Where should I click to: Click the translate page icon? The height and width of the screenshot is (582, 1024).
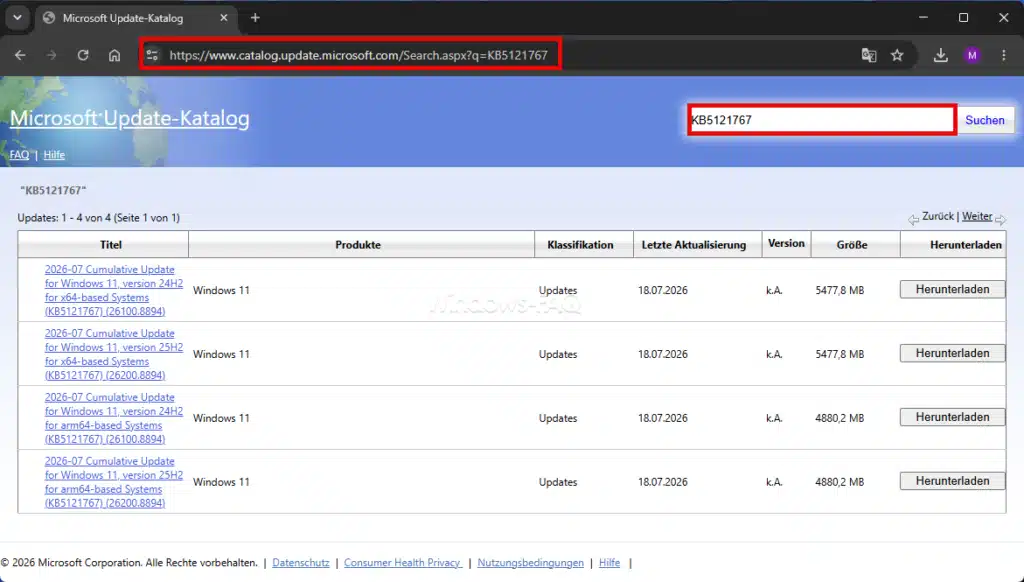[869, 56]
